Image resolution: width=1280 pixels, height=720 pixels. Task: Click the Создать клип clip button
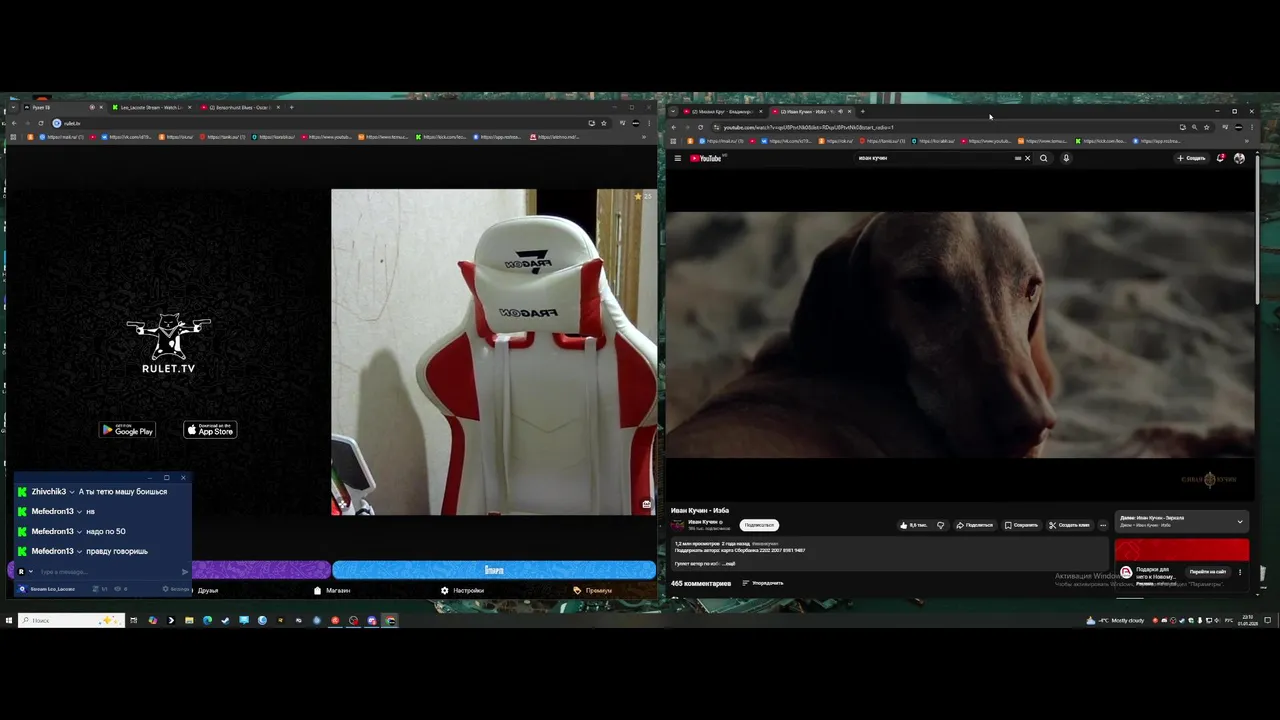pyautogui.click(x=1070, y=525)
